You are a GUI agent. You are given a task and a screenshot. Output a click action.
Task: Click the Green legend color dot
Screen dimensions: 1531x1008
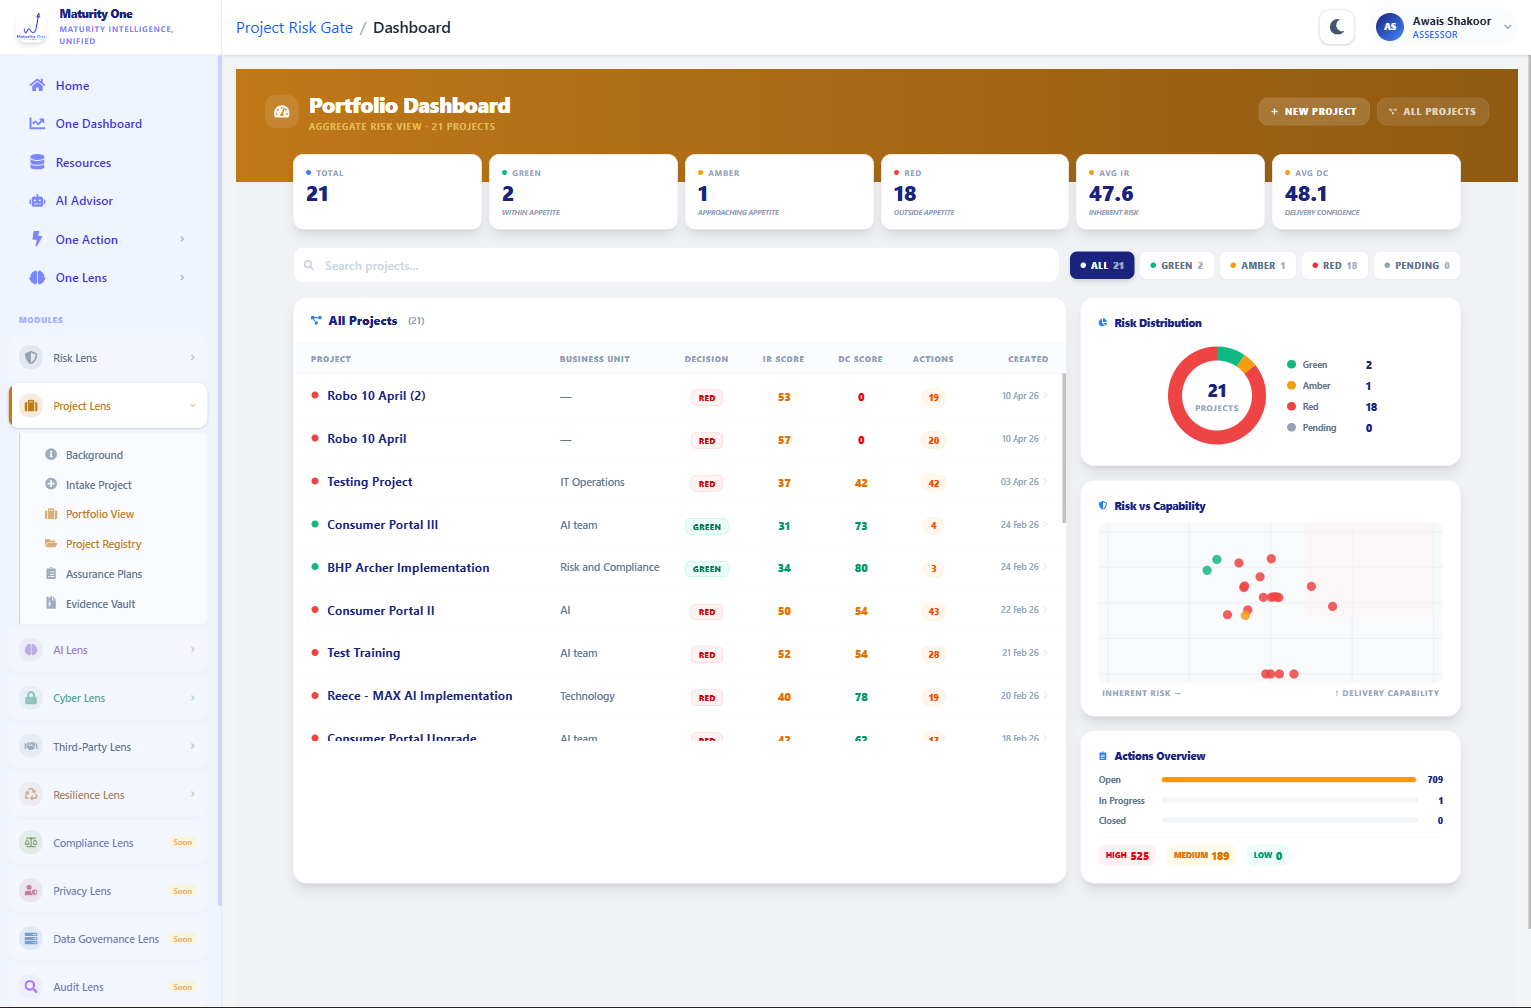tap(1291, 364)
